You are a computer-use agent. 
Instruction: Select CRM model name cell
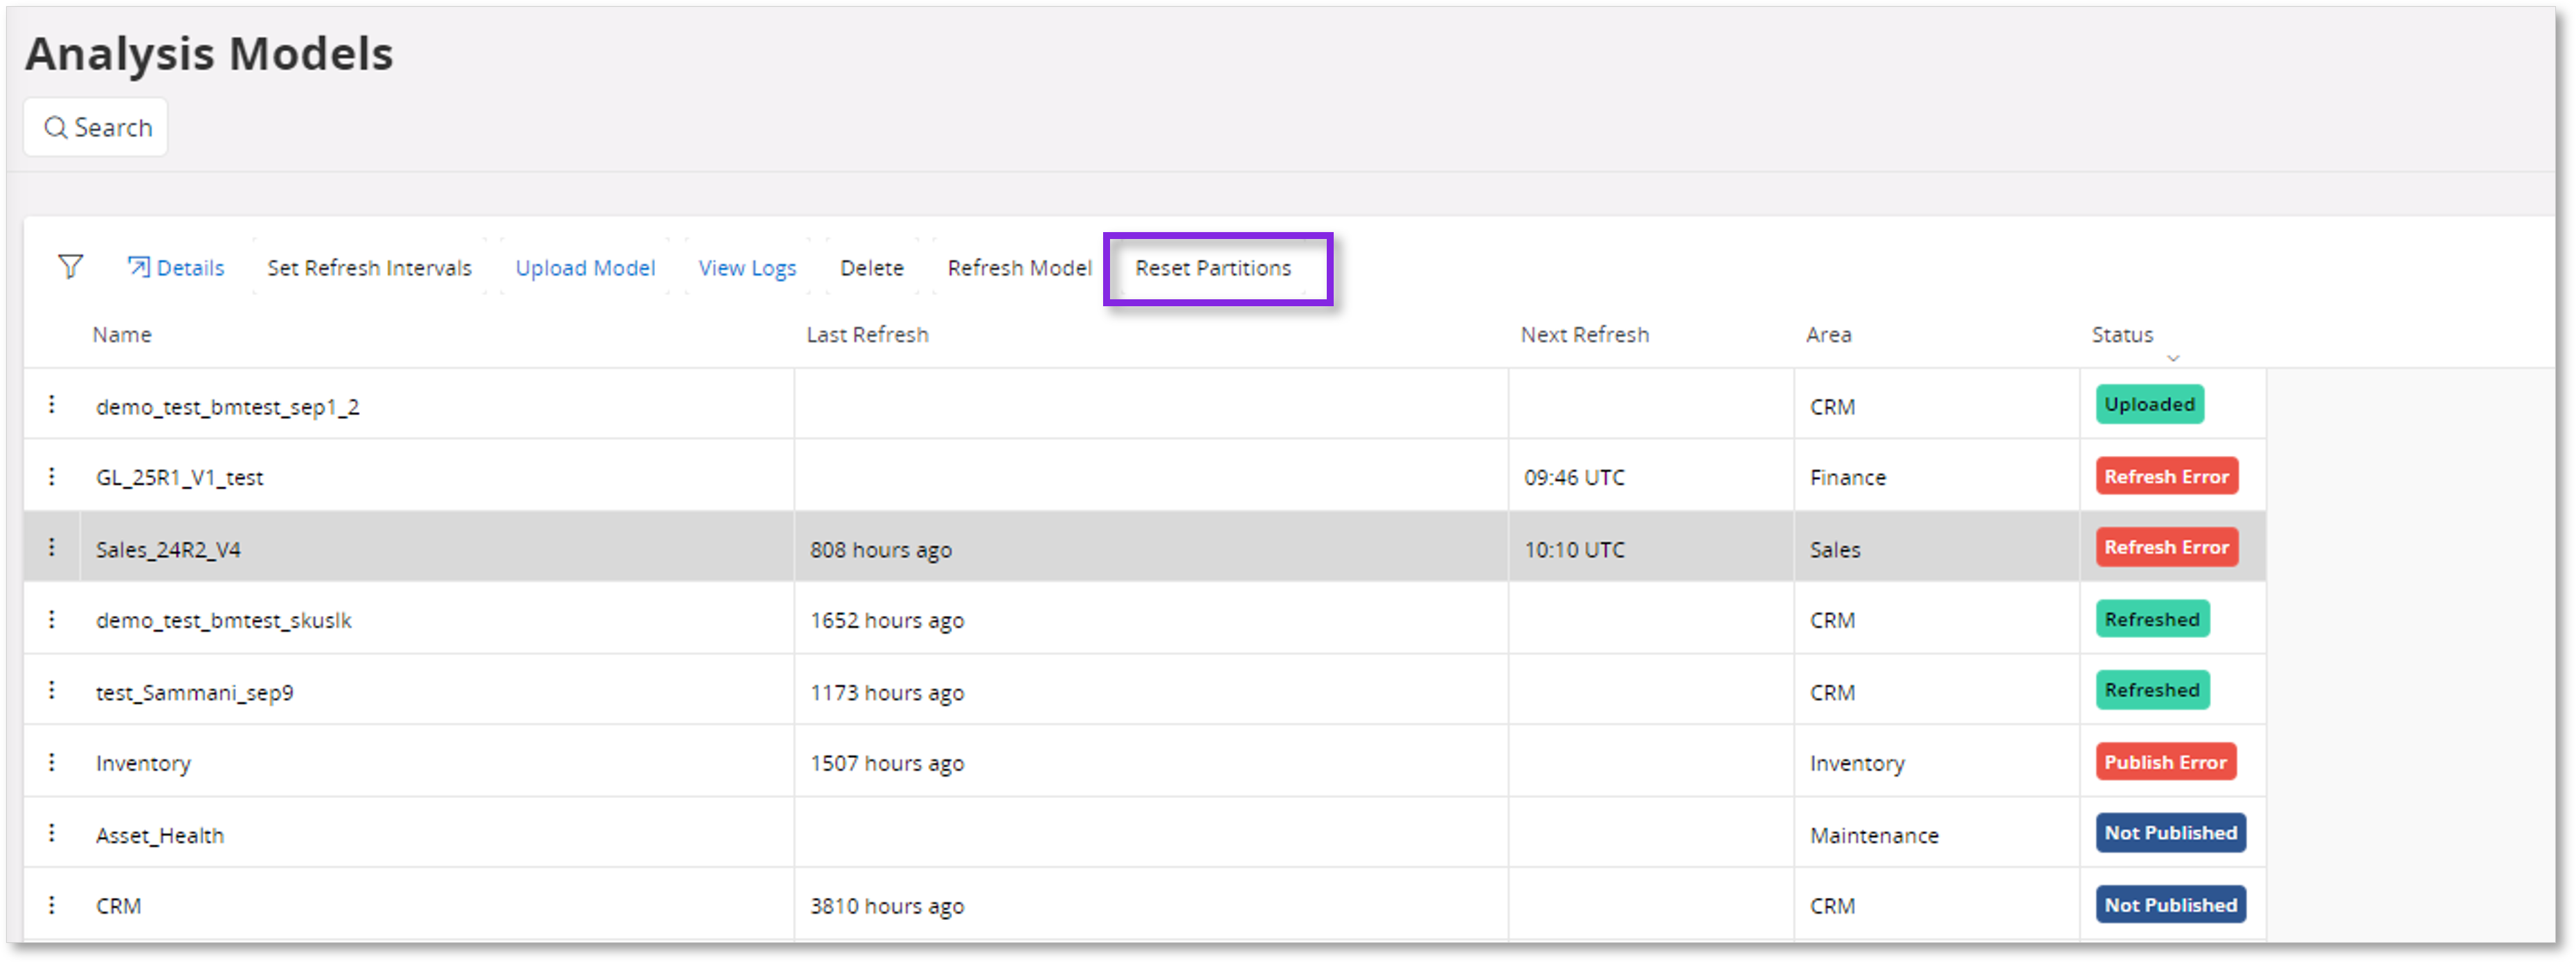118,906
